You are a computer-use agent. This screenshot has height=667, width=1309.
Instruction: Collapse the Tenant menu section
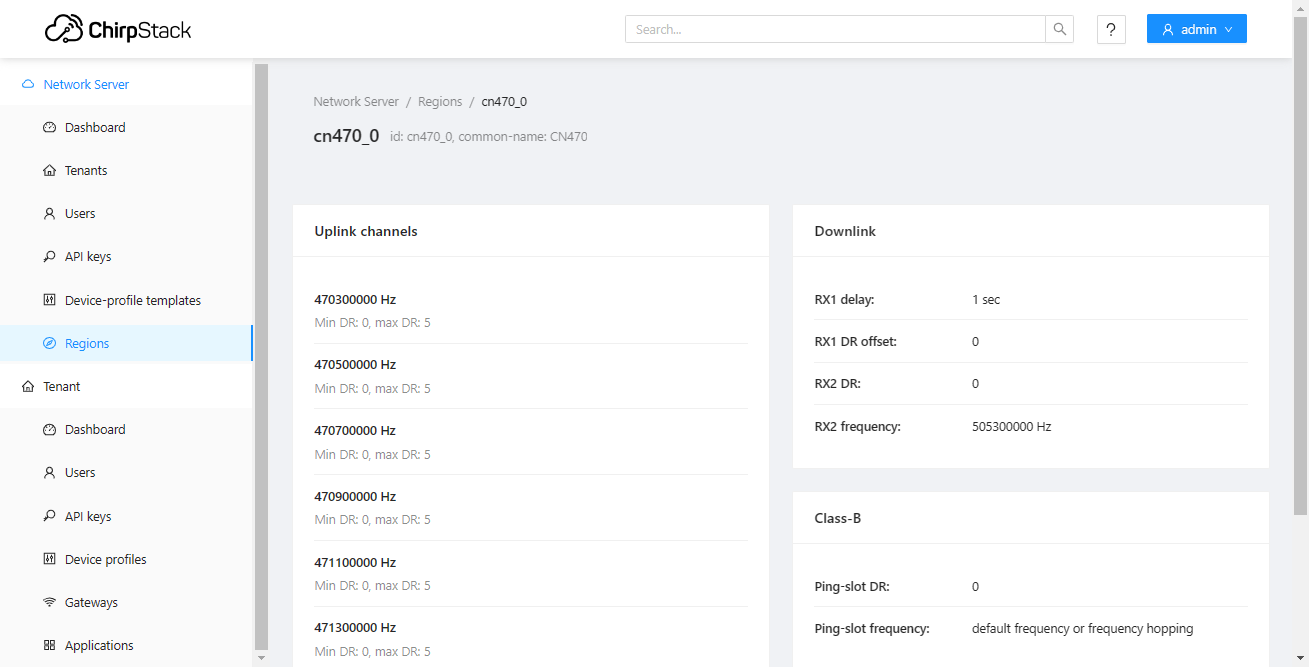click(x=62, y=387)
